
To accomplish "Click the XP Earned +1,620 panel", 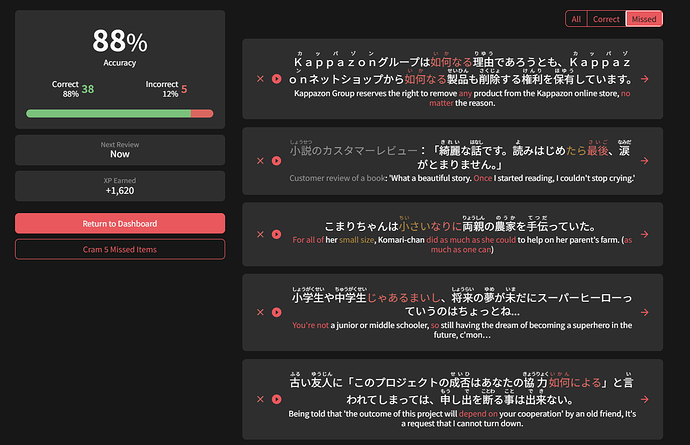I will click(x=120, y=185).
